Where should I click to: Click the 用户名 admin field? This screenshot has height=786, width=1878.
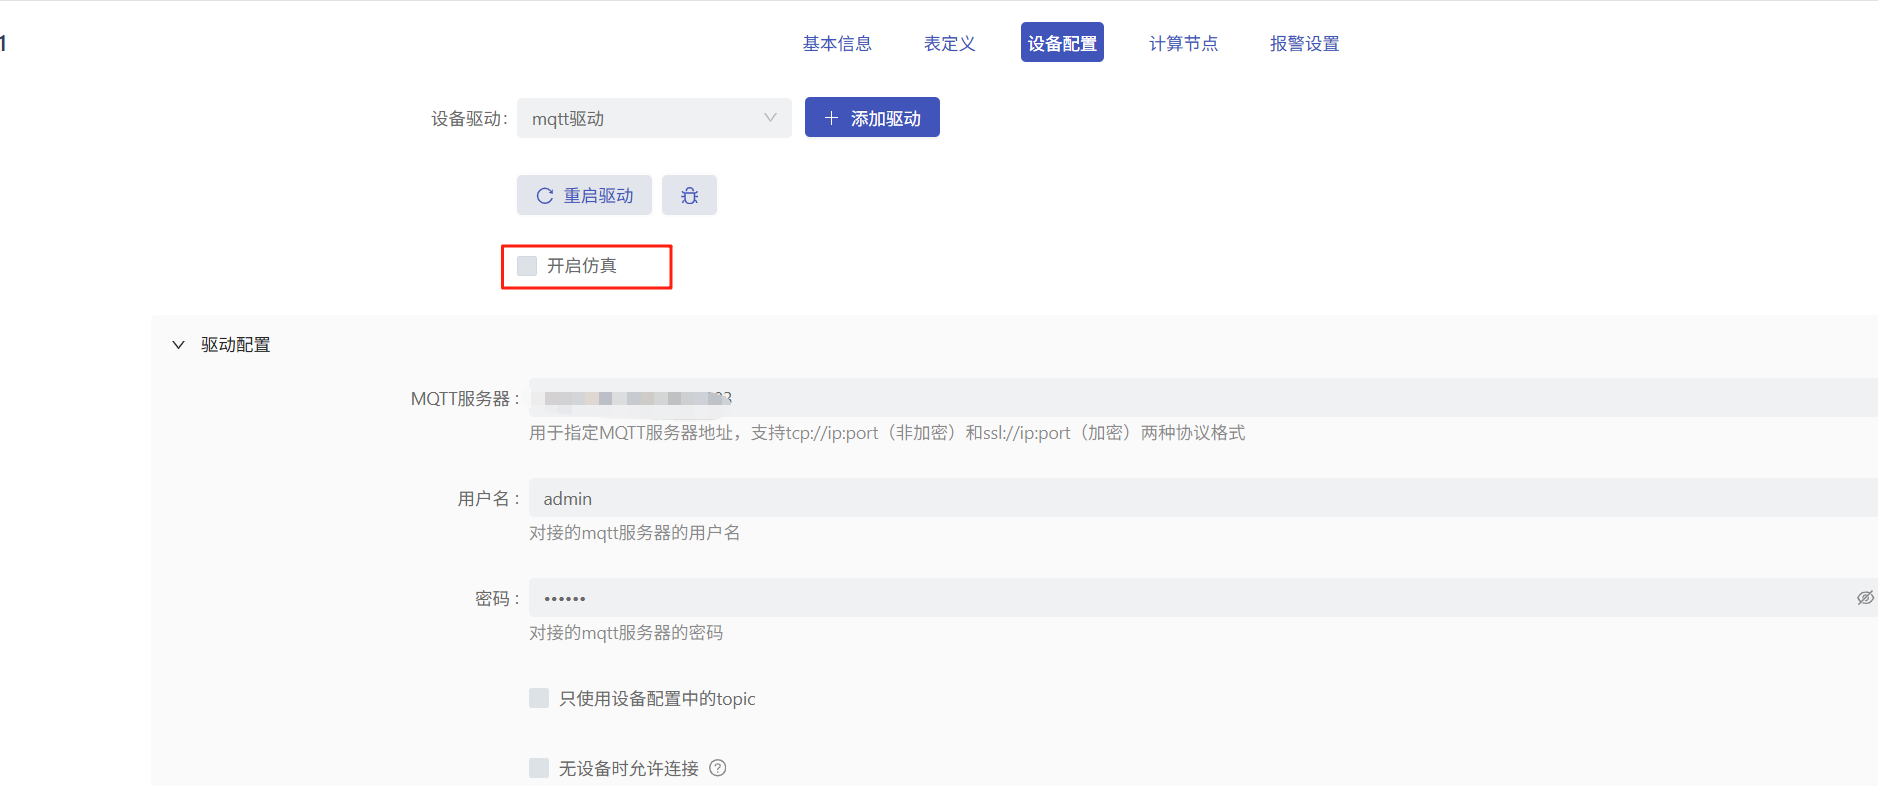[1203, 498]
